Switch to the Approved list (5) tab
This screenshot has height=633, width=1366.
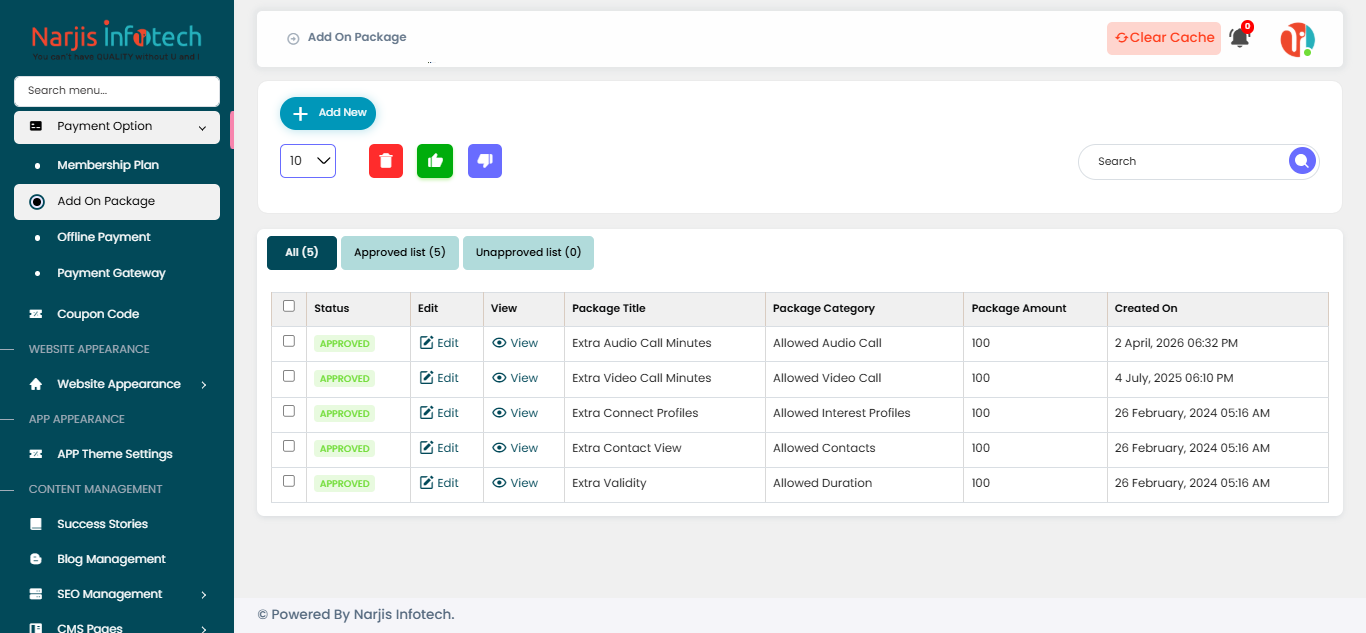coord(400,253)
